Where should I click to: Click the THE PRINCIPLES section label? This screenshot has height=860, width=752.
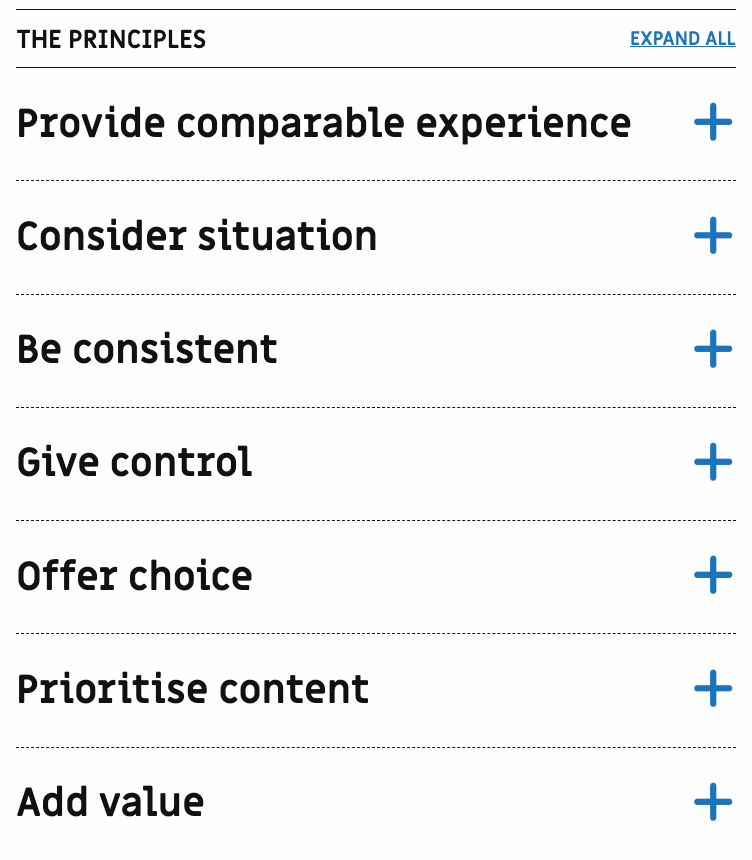(x=111, y=40)
